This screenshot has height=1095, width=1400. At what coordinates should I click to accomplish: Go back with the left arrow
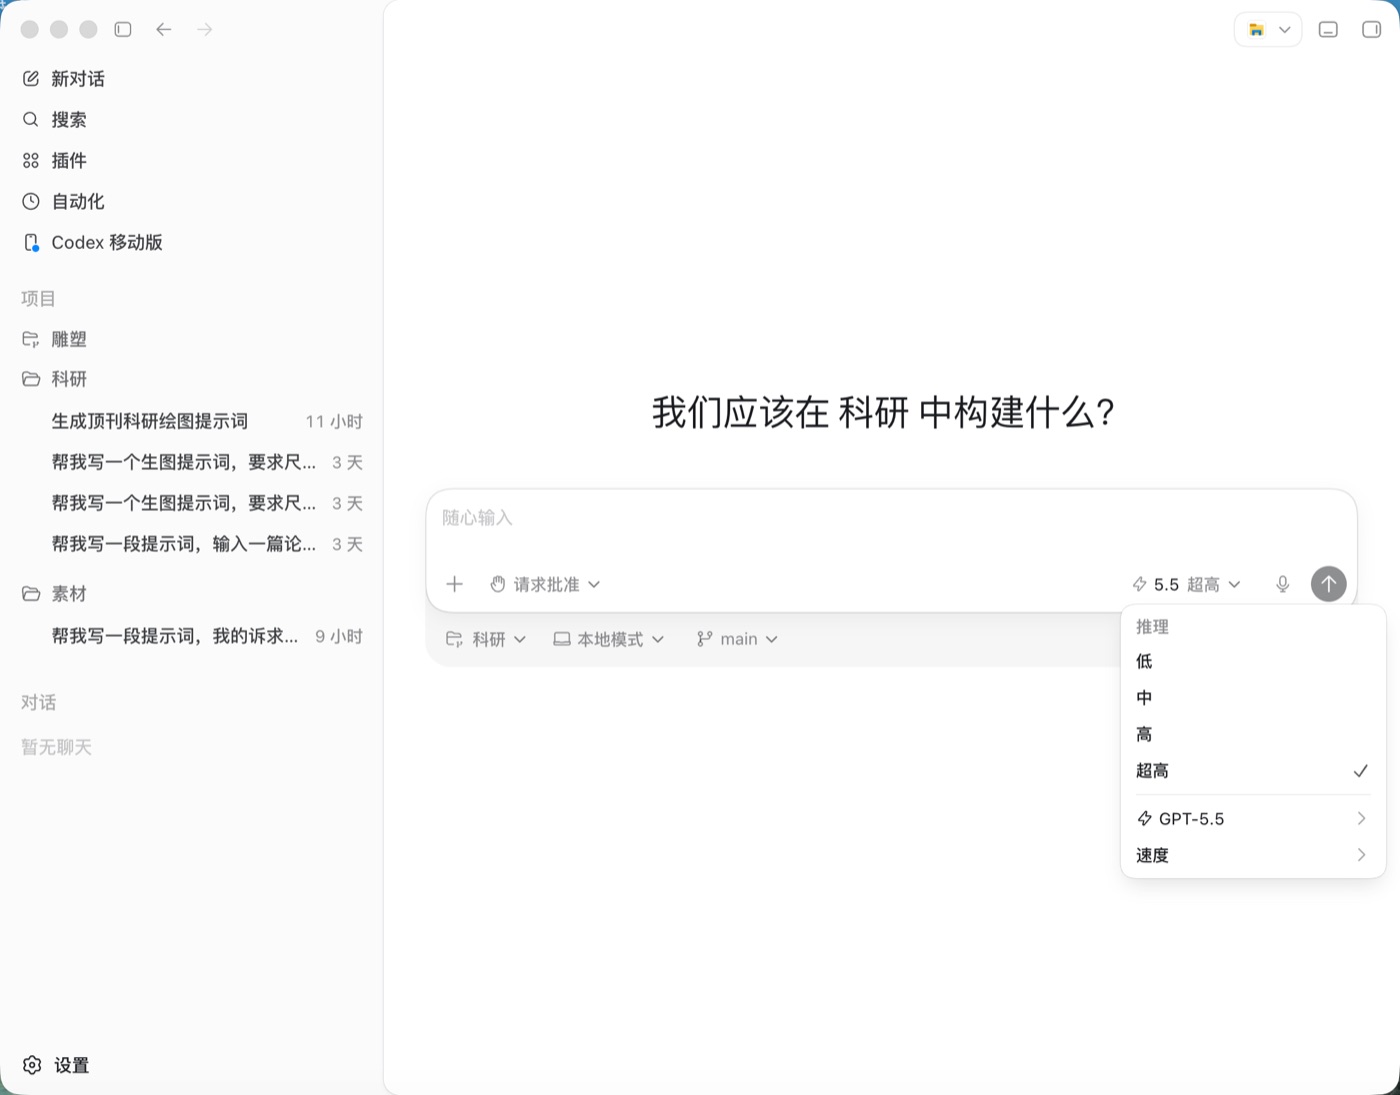(164, 30)
